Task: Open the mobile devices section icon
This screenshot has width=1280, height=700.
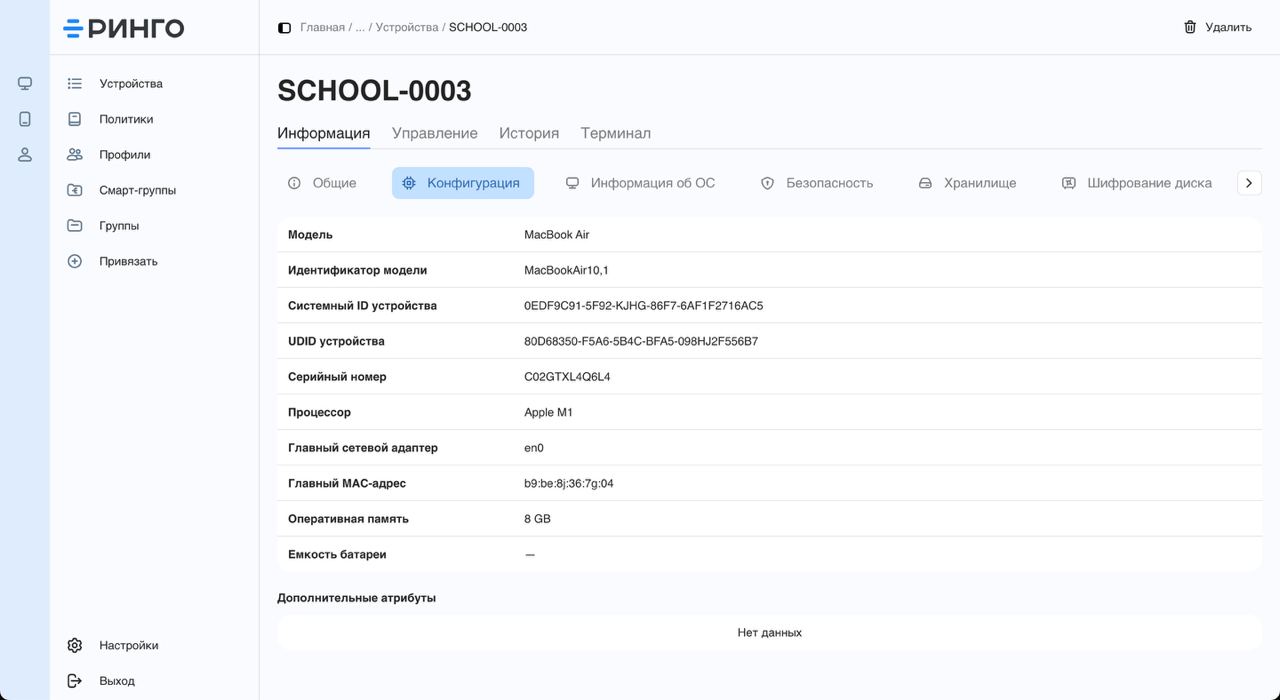Action: (x=24, y=118)
